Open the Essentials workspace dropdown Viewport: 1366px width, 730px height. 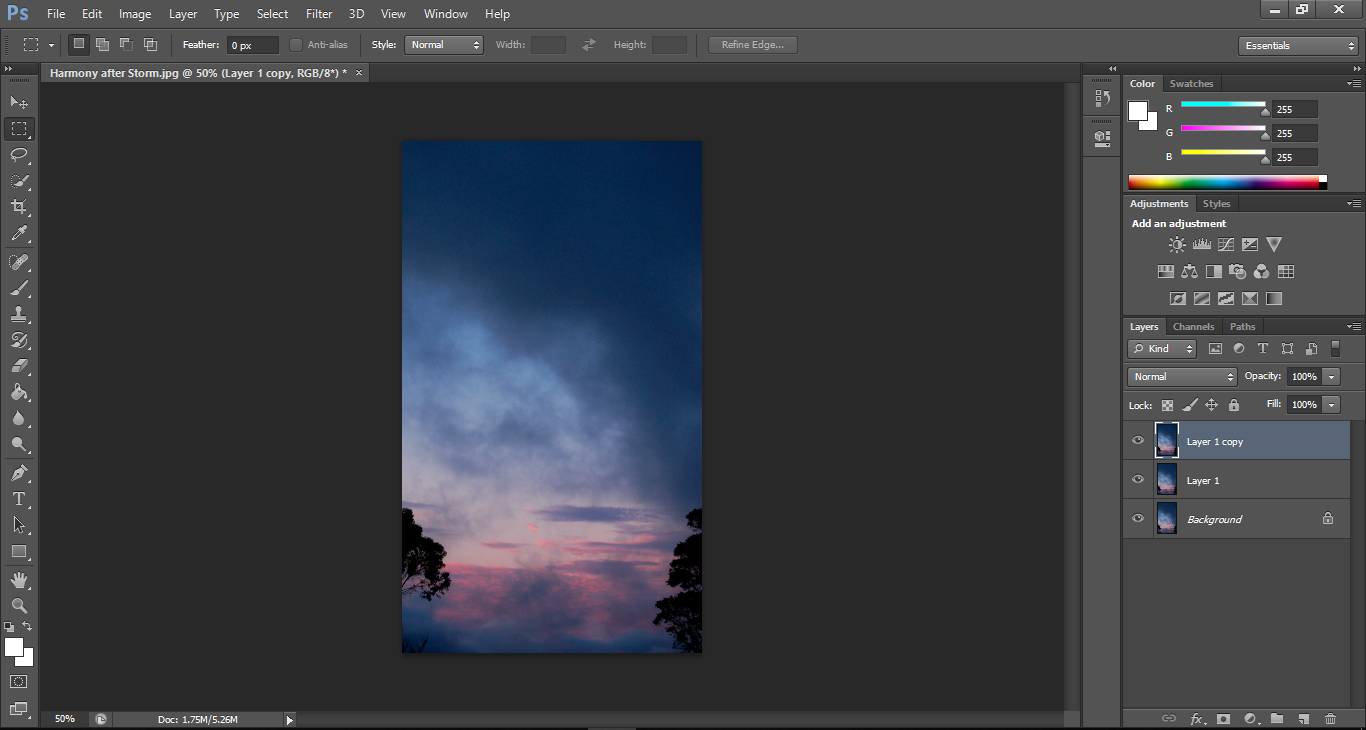tap(1297, 46)
